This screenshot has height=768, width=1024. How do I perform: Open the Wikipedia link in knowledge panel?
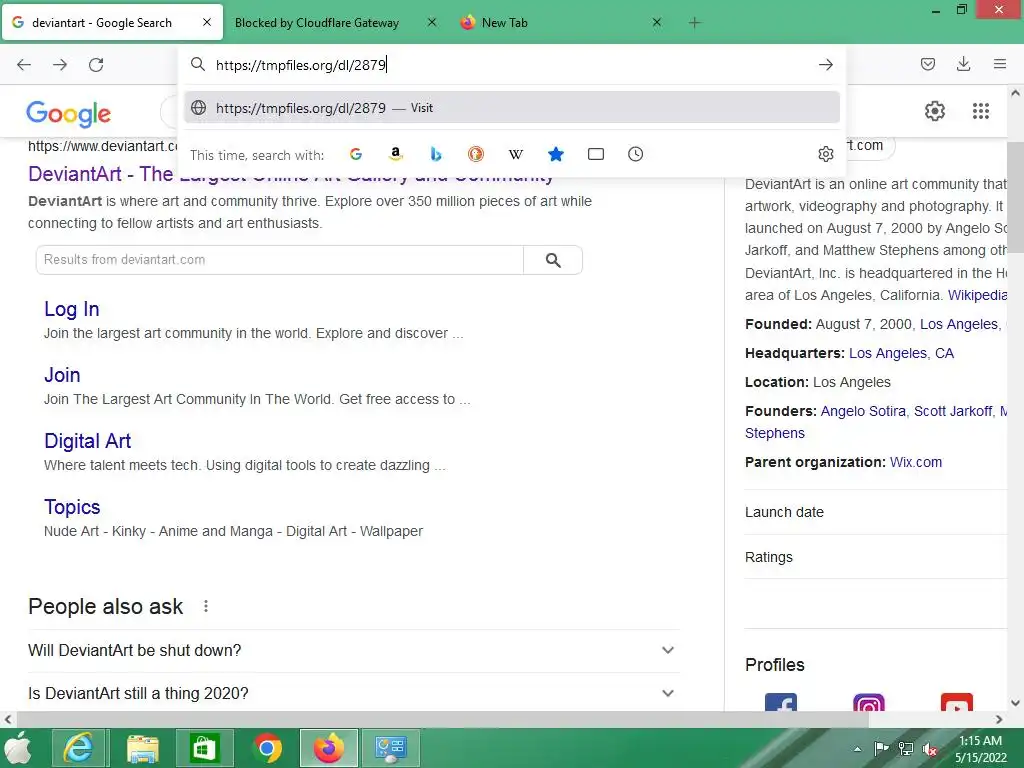click(x=977, y=295)
